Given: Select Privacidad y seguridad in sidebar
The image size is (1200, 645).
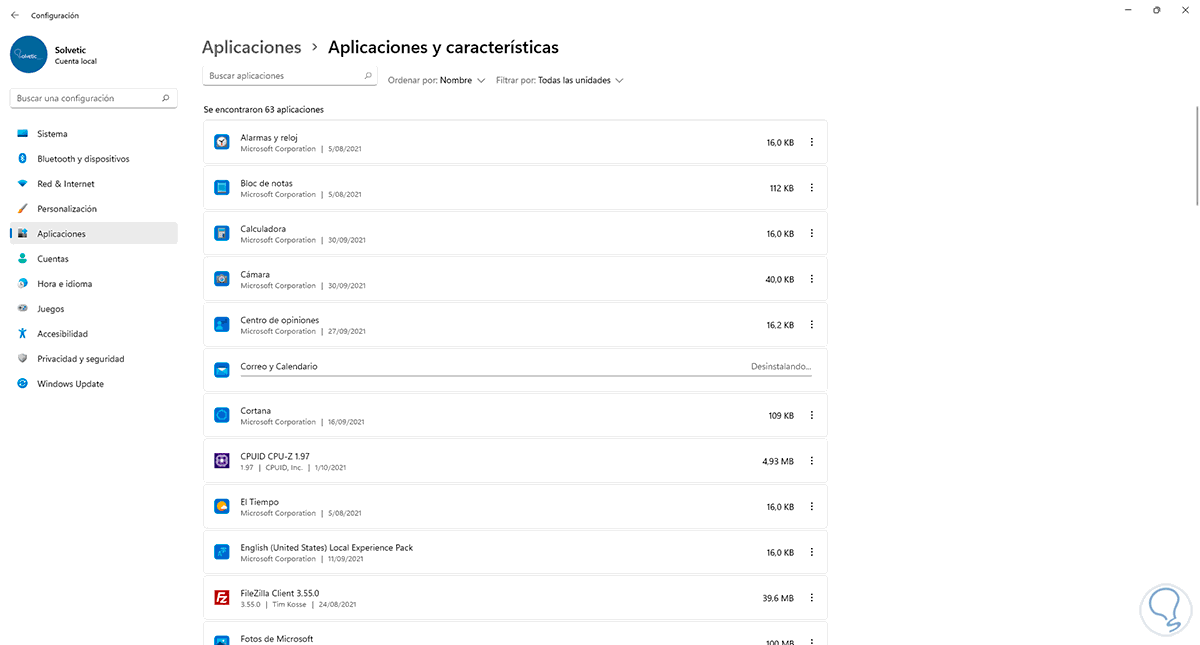Looking at the screenshot, I should click(x=80, y=359).
